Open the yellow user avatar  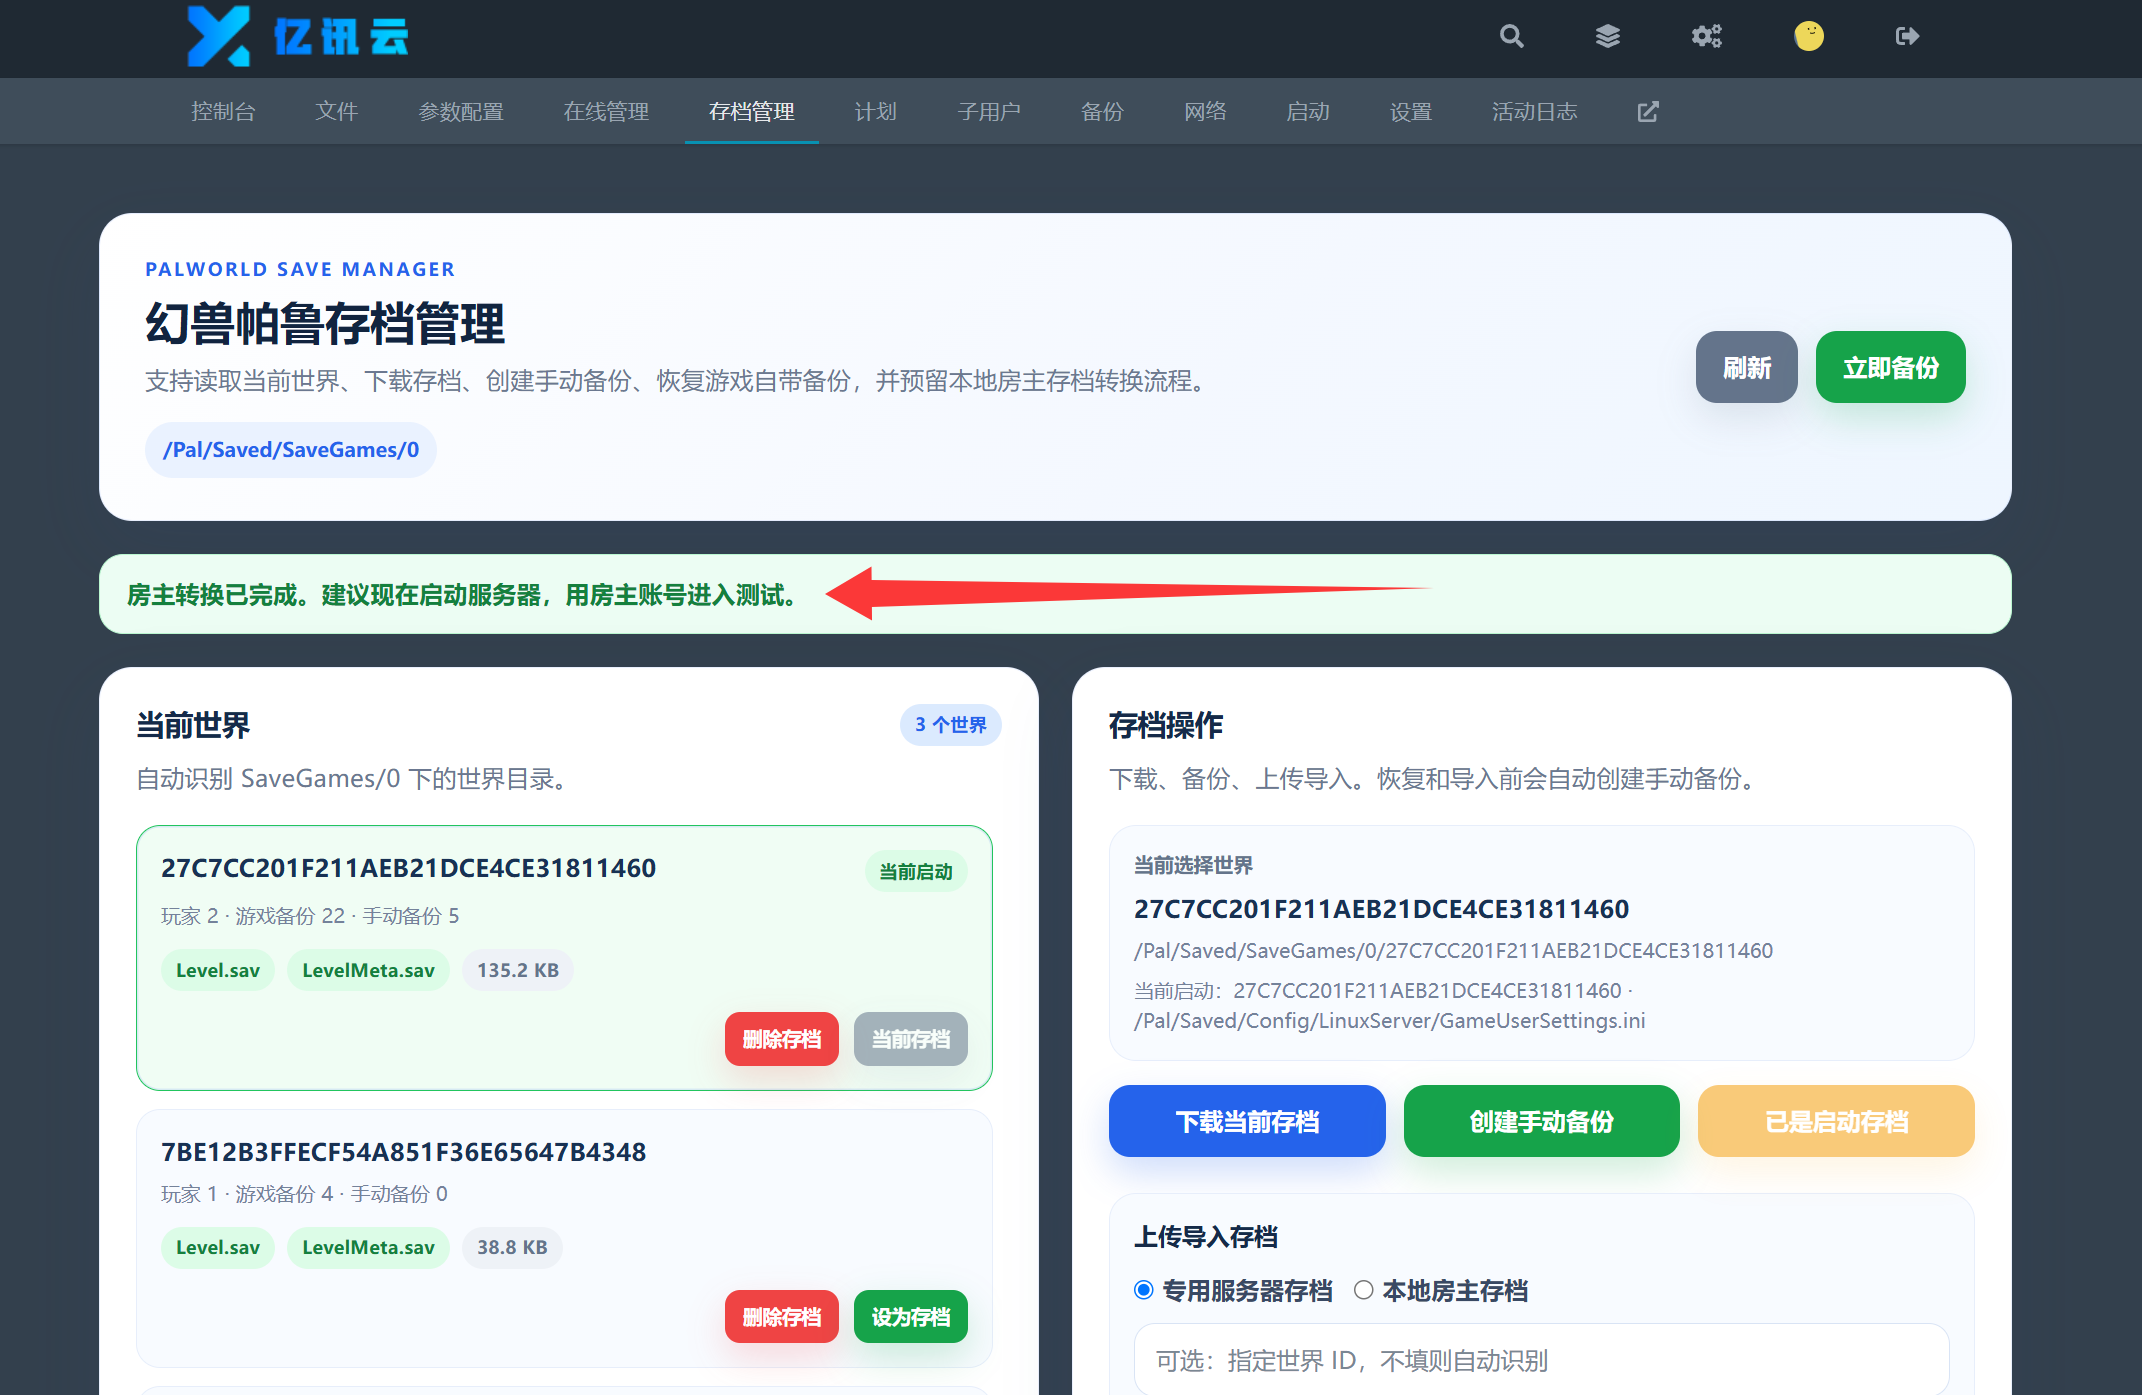point(1808,37)
